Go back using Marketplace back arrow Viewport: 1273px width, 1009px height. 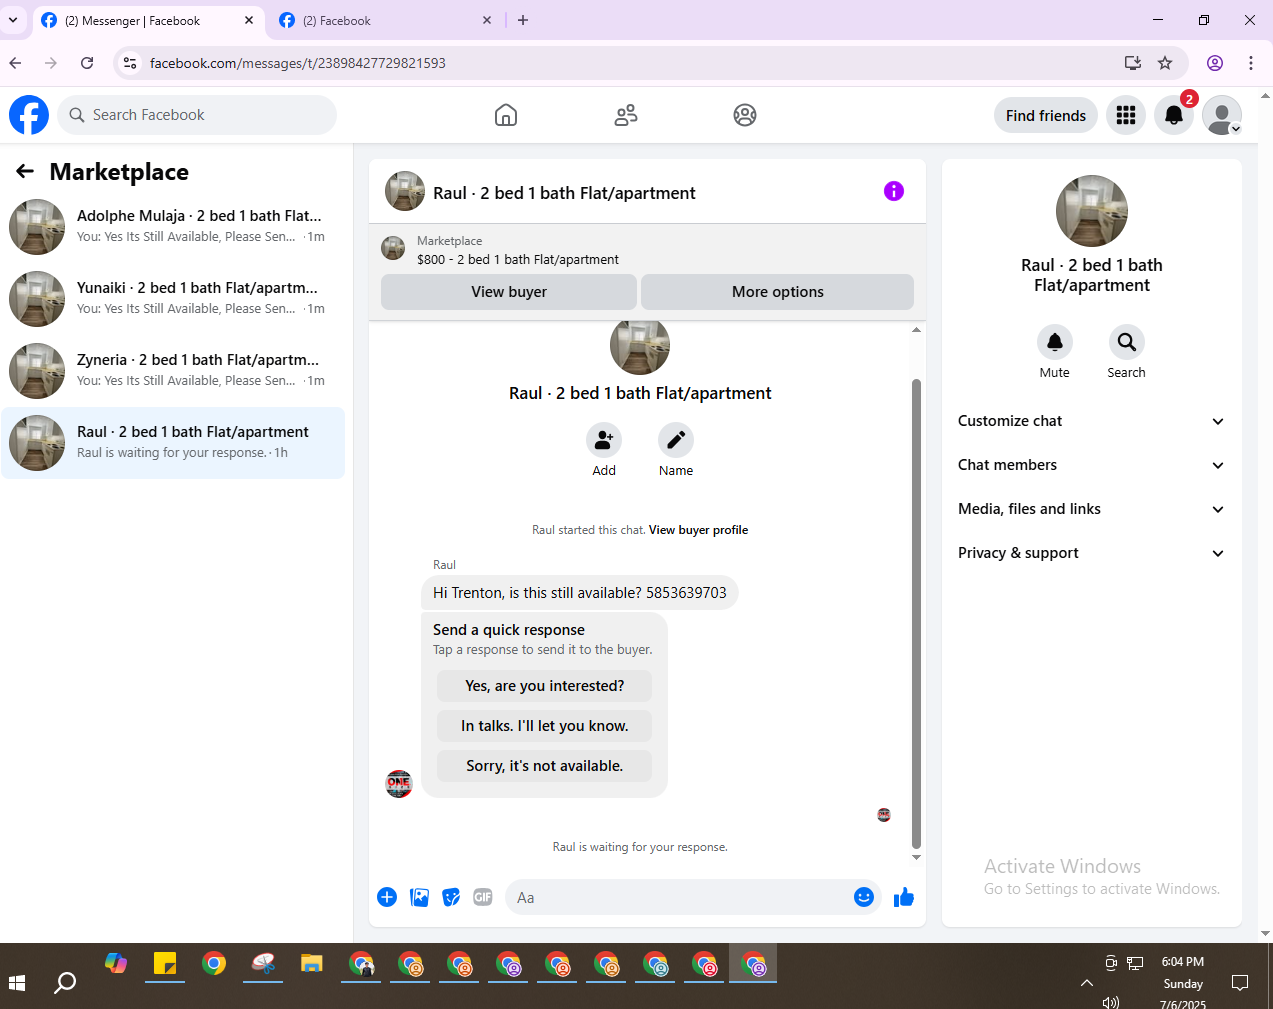pyautogui.click(x=25, y=172)
